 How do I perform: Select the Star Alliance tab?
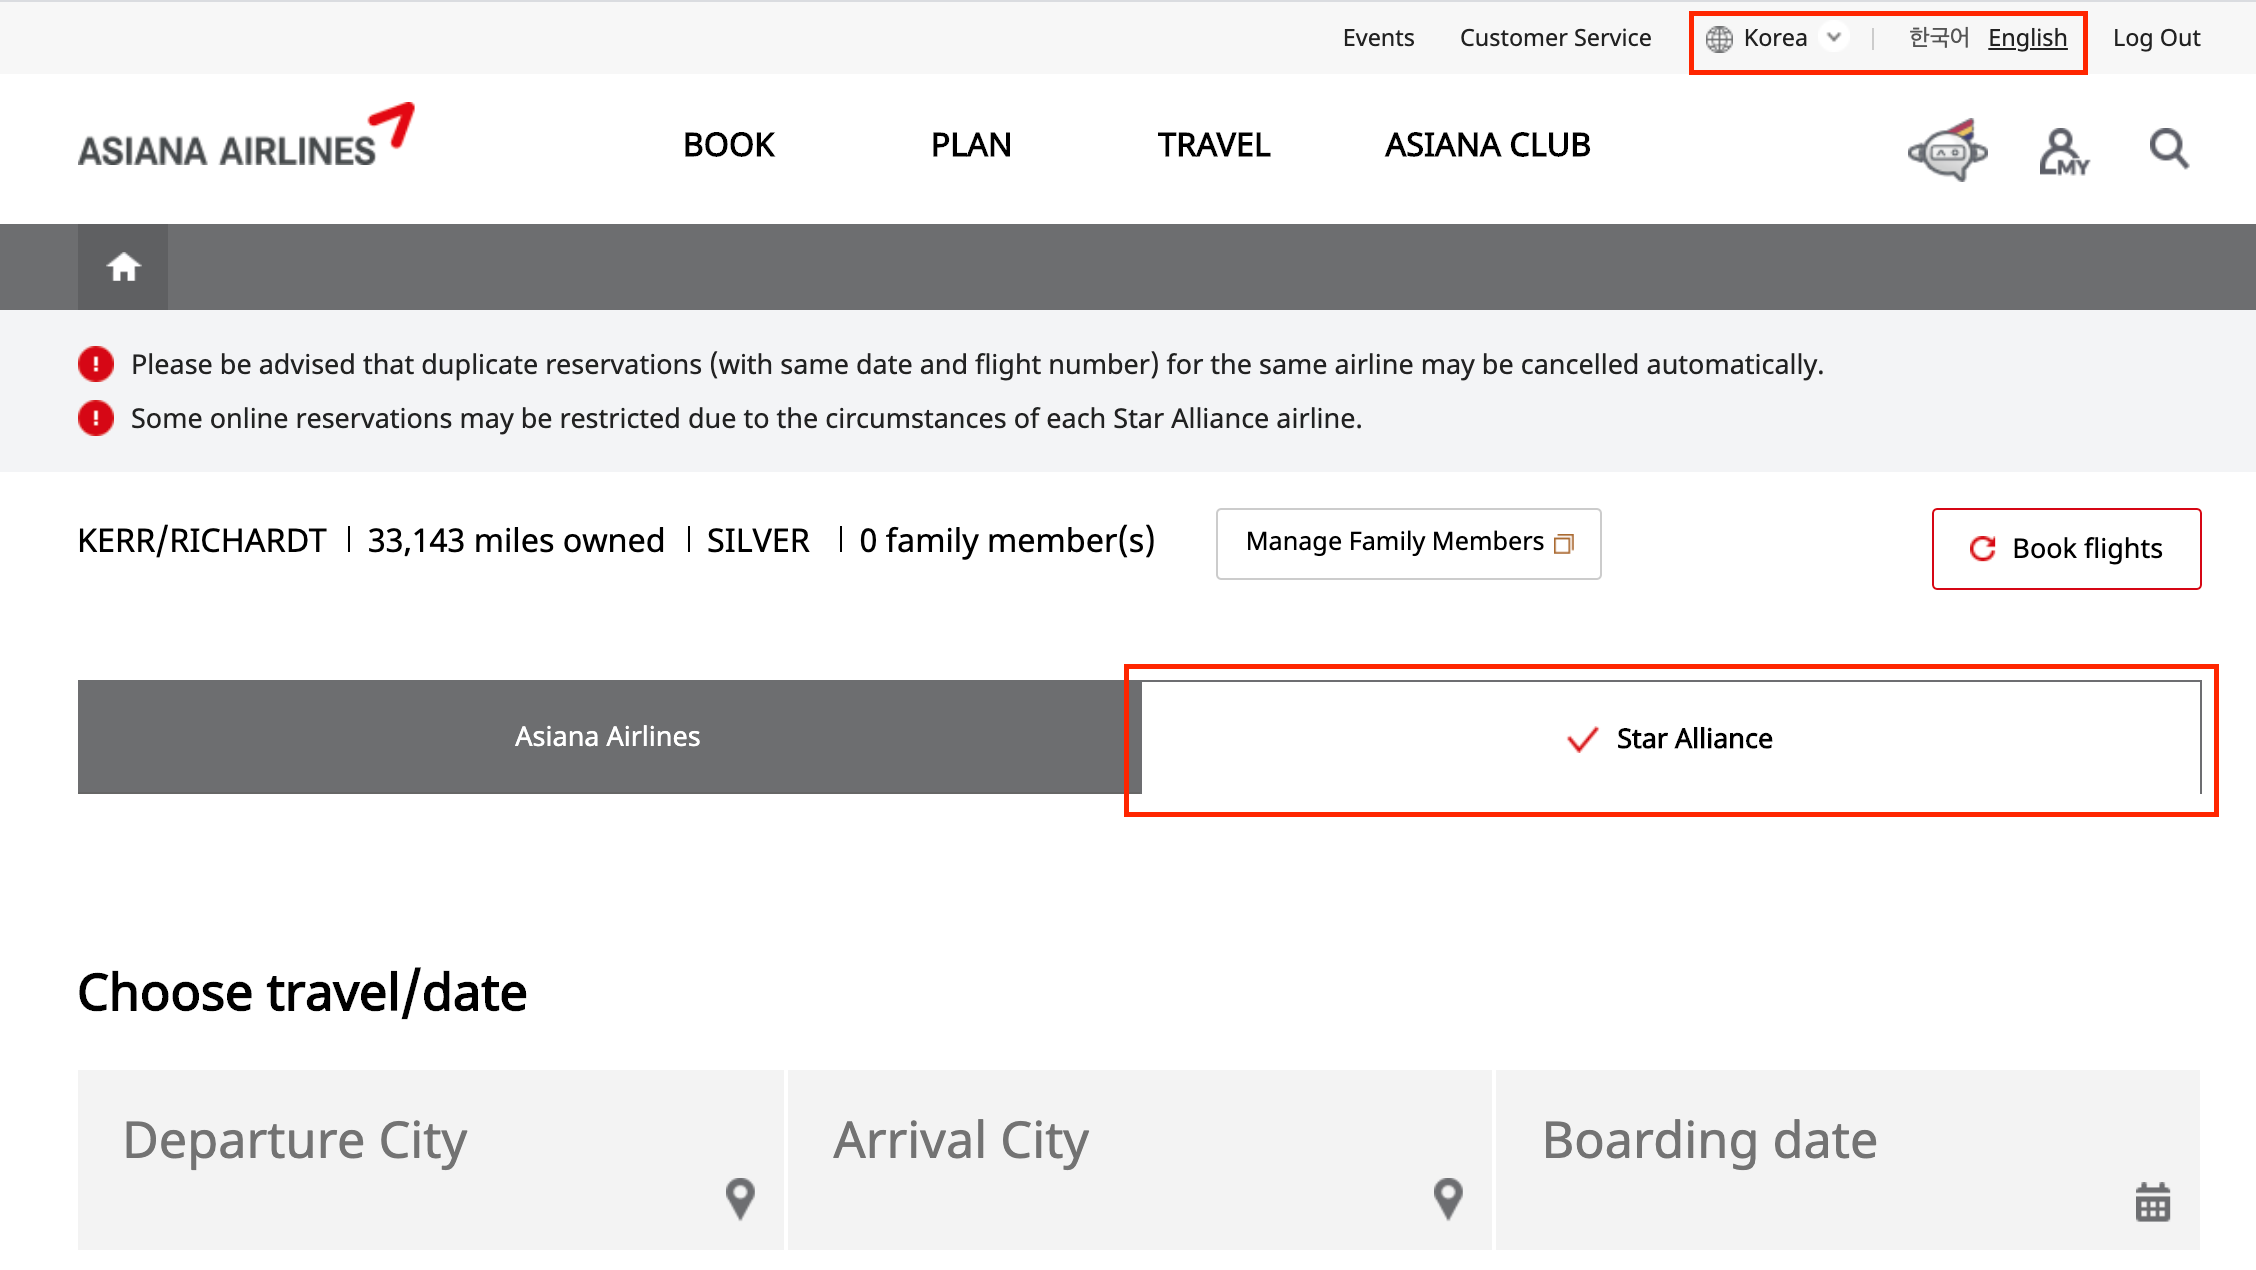coord(1670,739)
